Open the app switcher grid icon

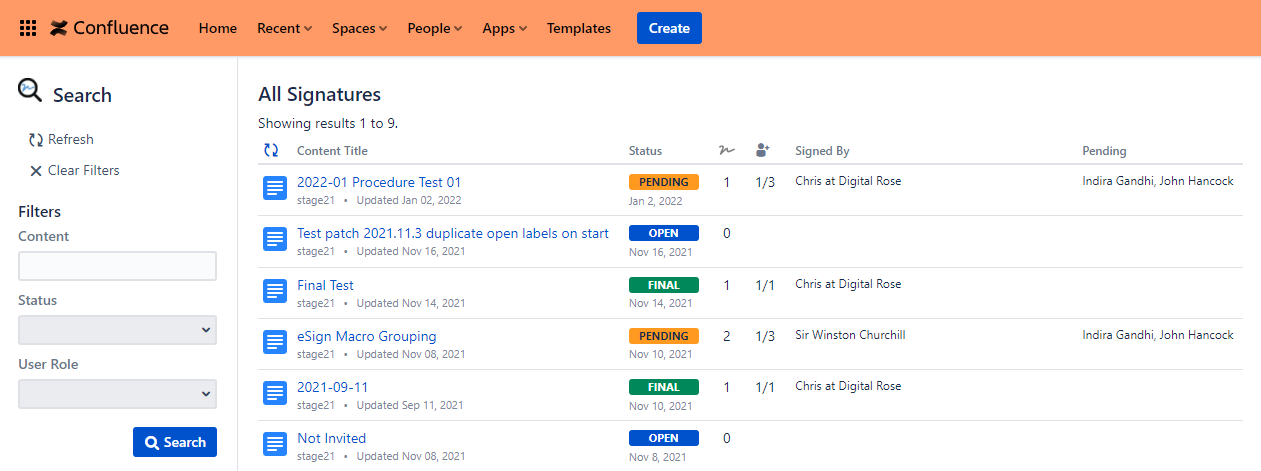coord(28,28)
